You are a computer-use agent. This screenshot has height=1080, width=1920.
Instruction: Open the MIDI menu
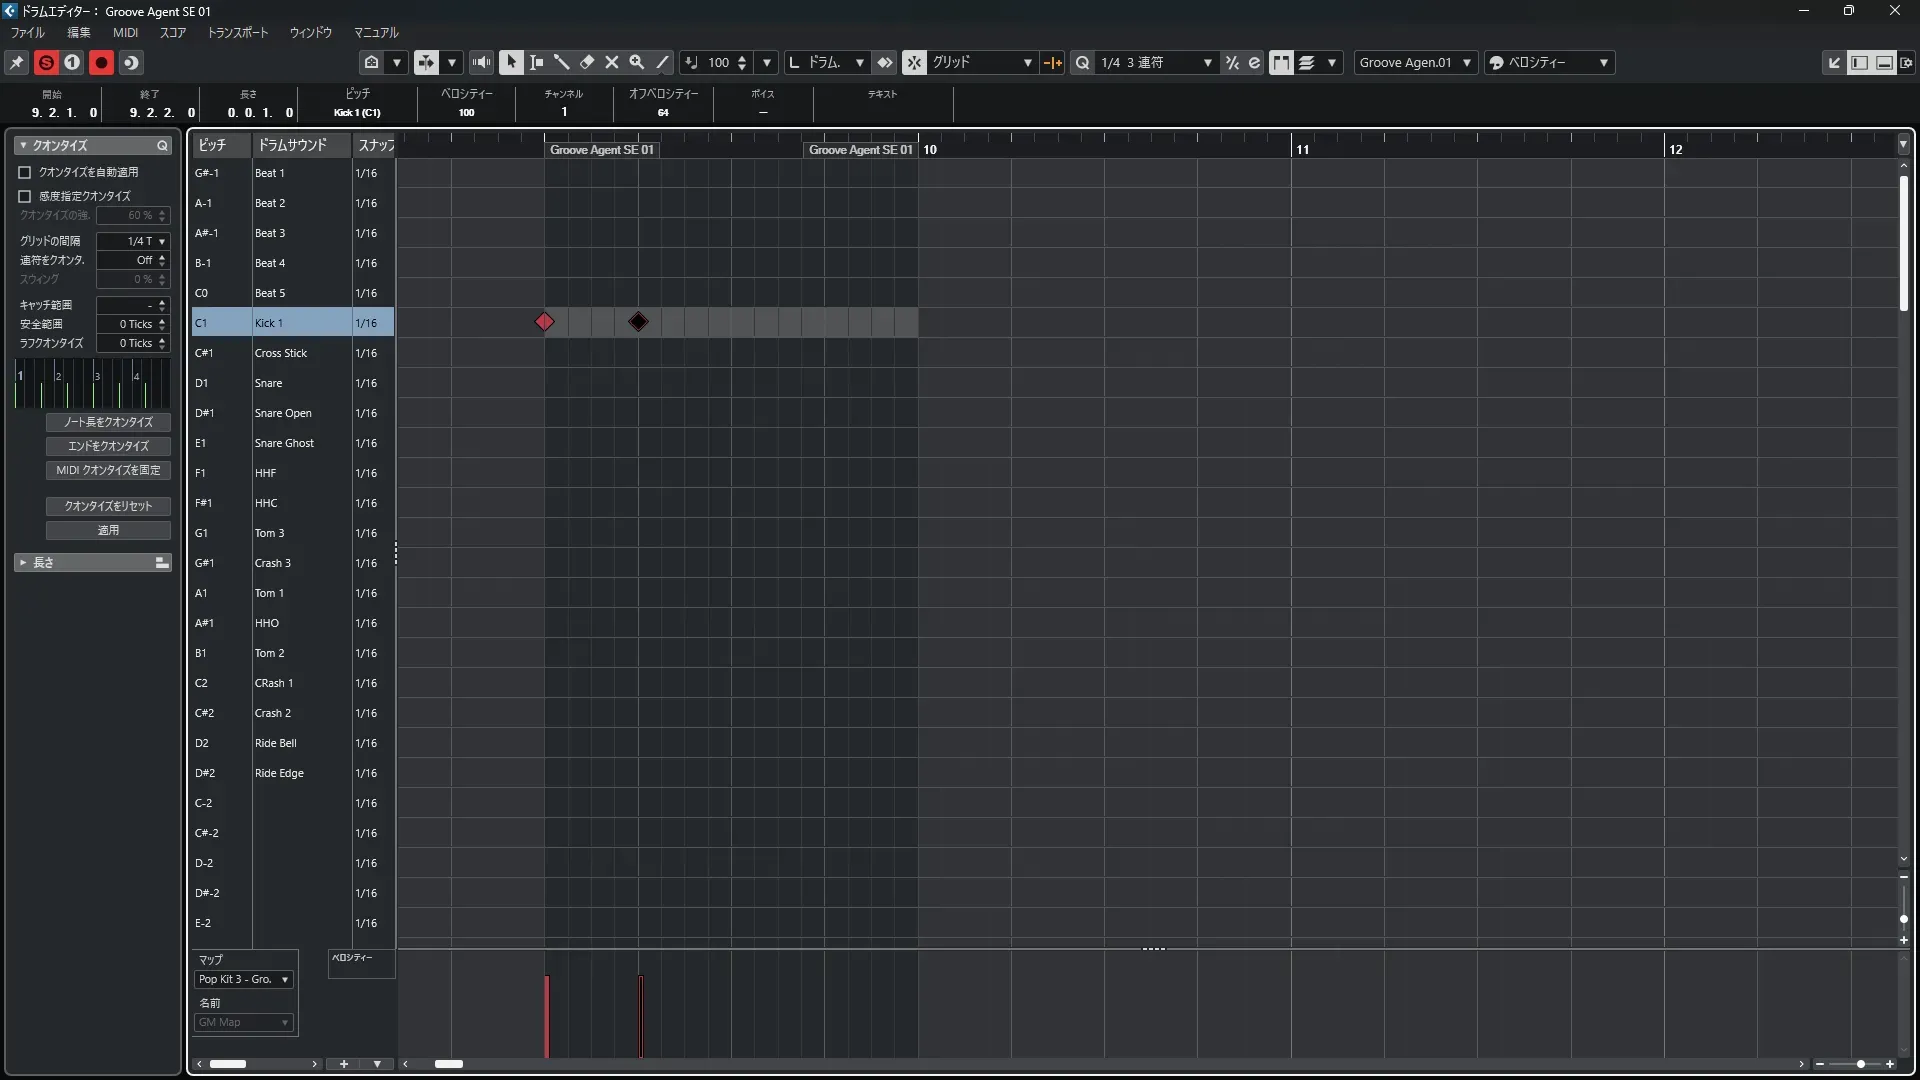(125, 32)
